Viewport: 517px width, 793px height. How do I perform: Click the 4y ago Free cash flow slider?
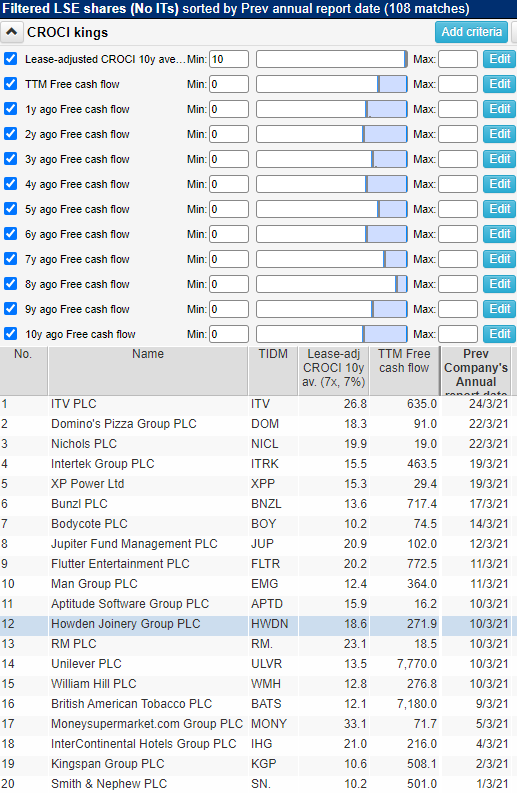(x=331, y=184)
